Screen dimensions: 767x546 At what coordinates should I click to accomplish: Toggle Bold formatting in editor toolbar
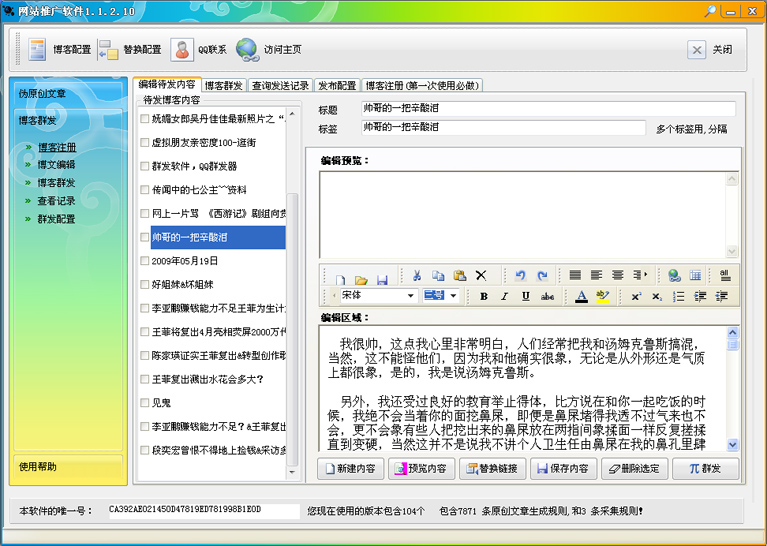coord(483,297)
